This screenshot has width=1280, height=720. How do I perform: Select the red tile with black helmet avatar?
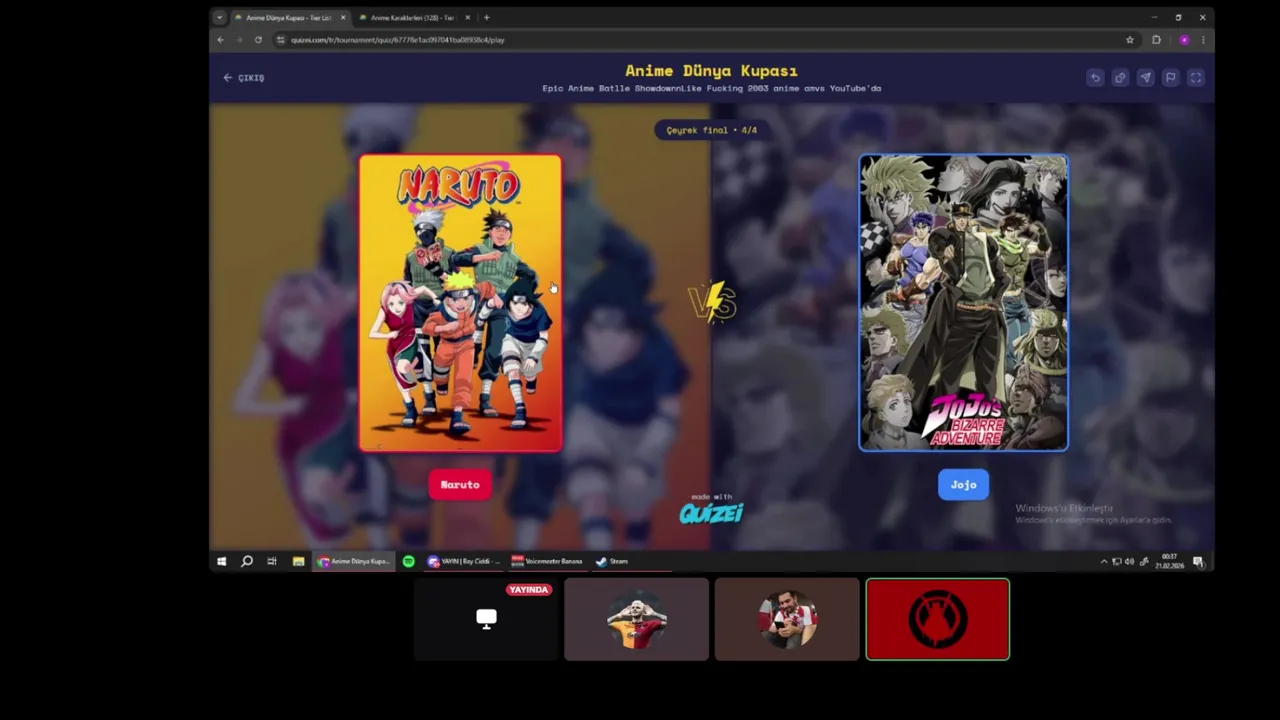938,619
